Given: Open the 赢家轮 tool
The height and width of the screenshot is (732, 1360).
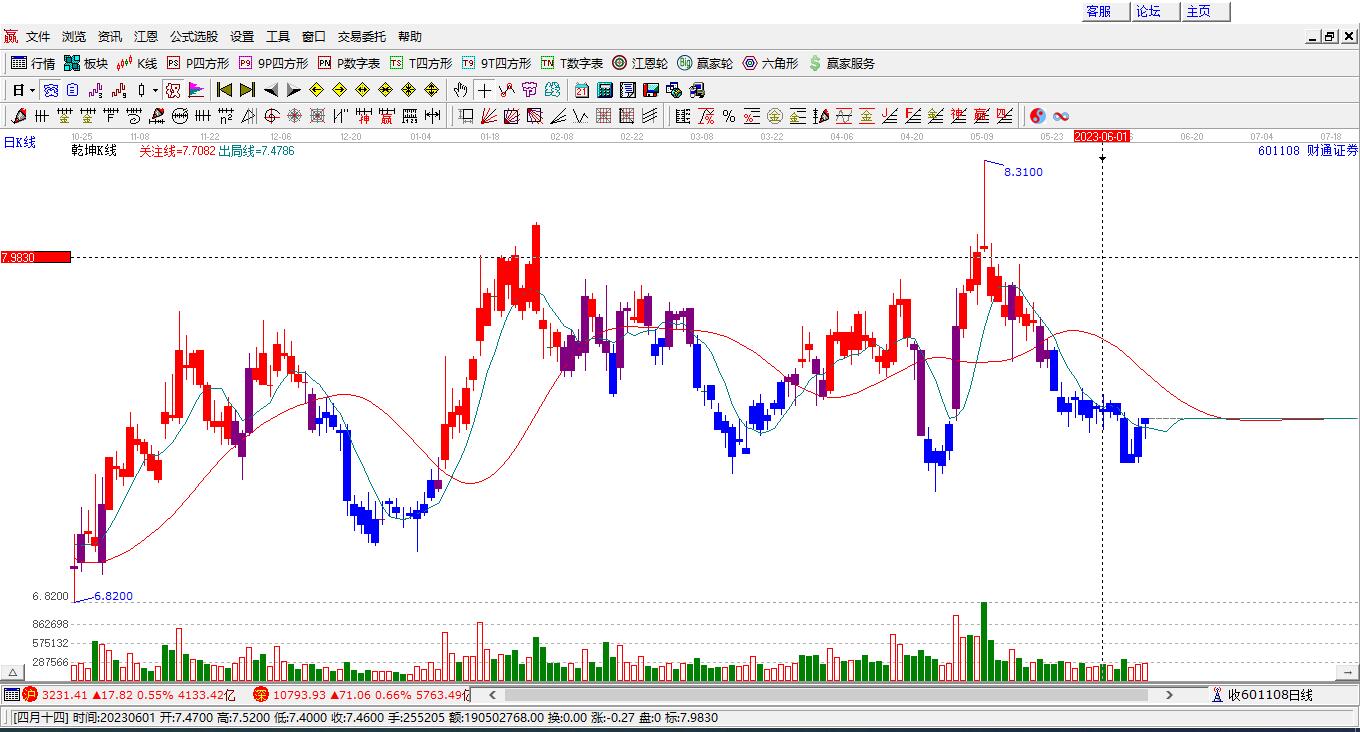Looking at the screenshot, I should click(x=705, y=63).
